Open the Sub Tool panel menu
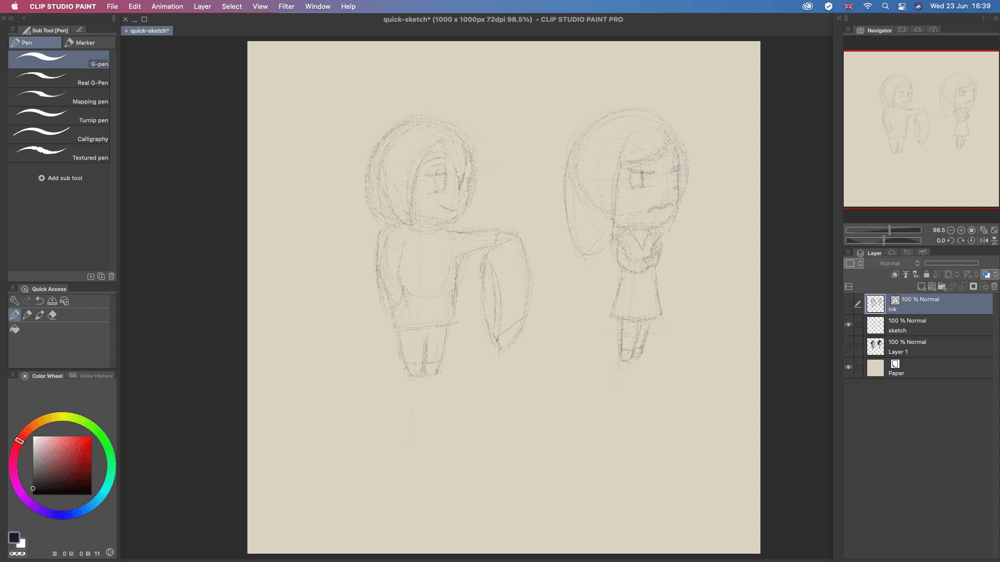Viewport: 1000px width, 562px height. pos(12,30)
